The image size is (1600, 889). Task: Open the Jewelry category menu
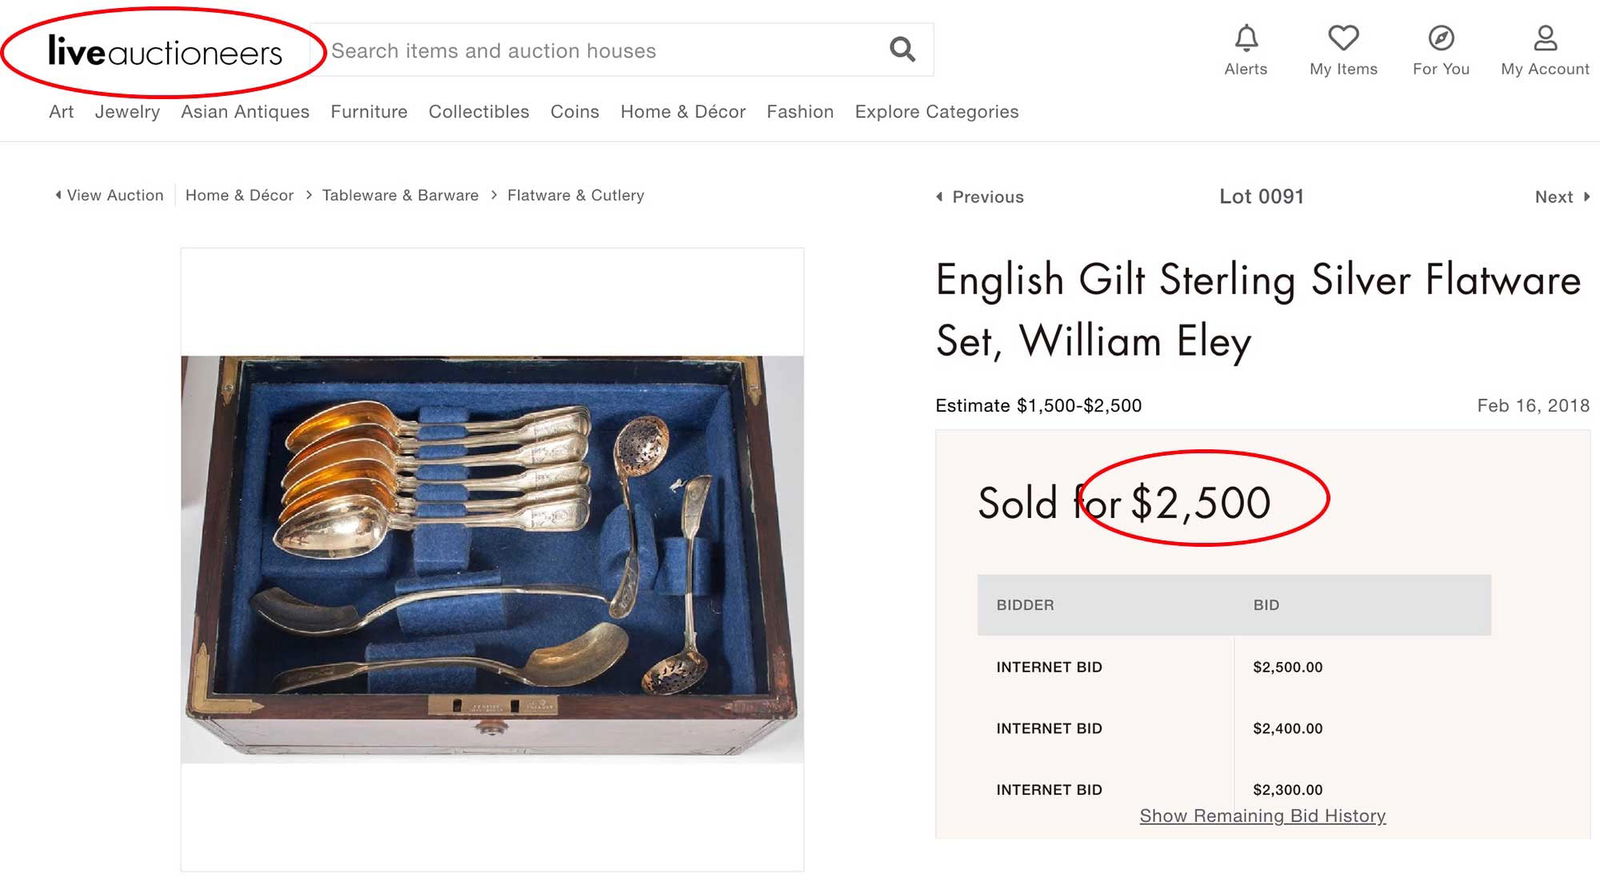127,111
